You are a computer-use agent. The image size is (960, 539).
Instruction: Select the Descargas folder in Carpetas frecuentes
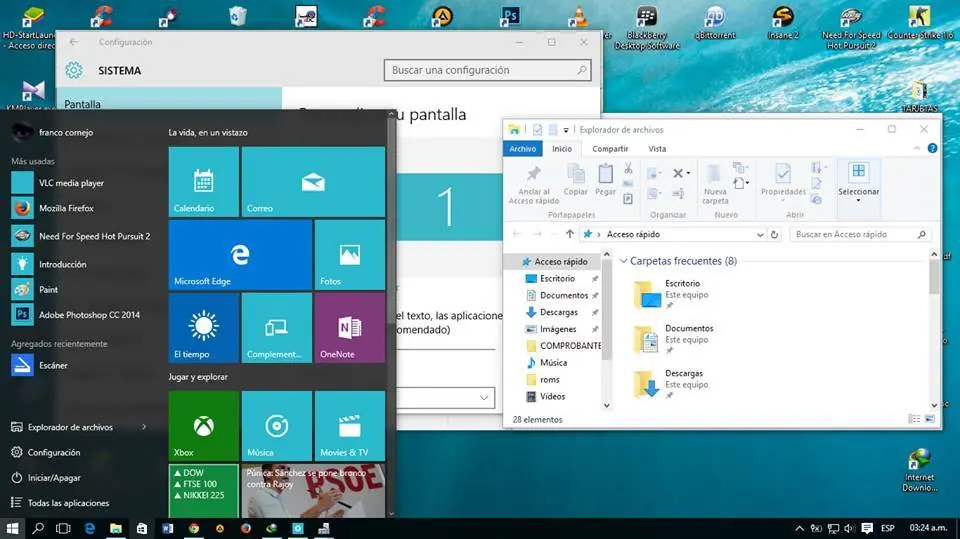670,383
